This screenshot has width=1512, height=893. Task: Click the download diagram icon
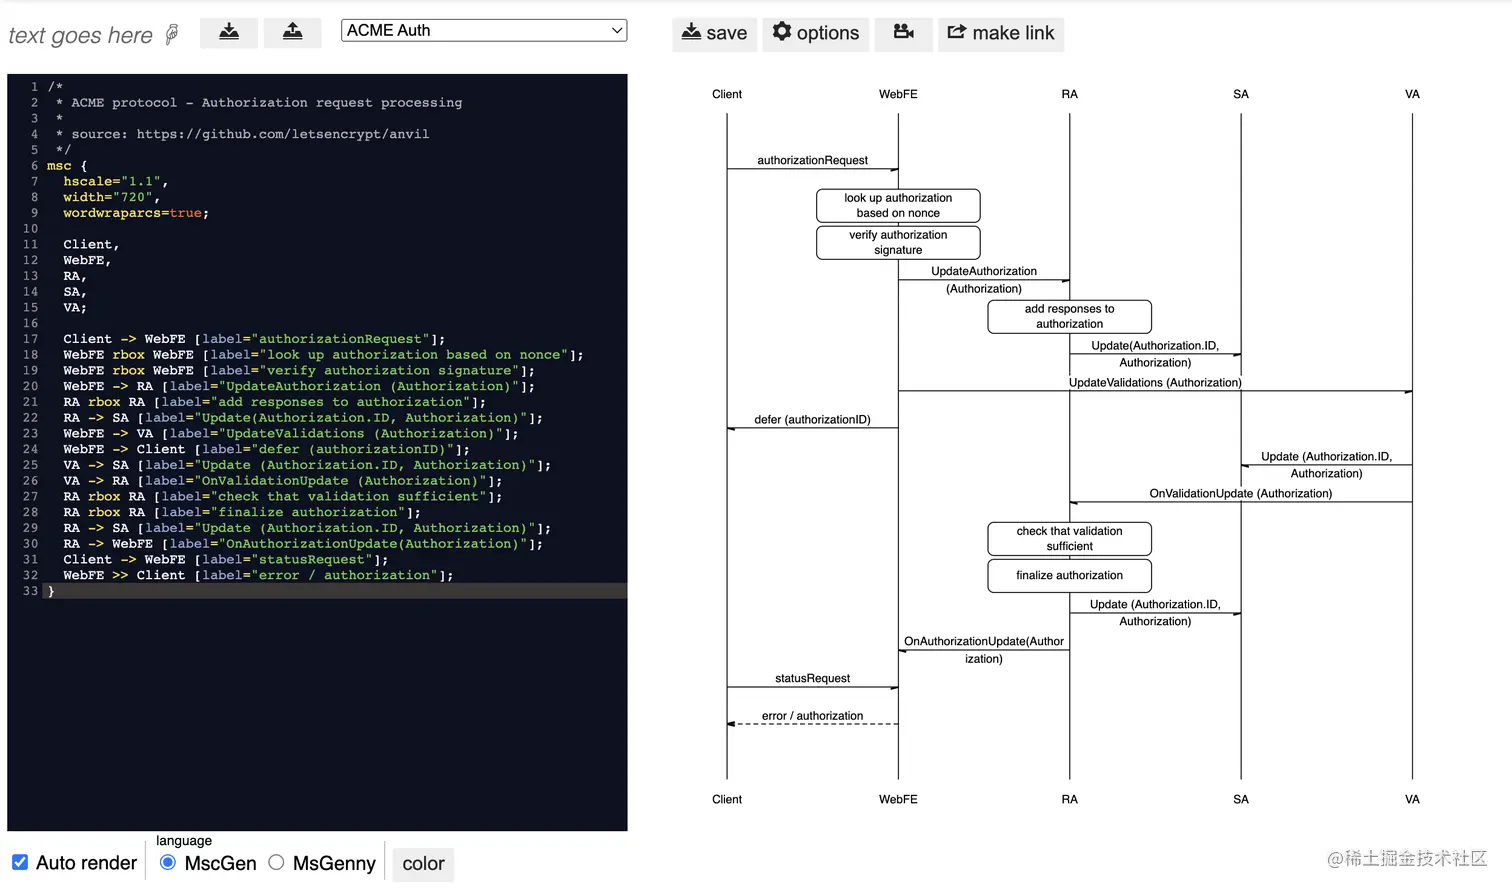click(229, 32)
